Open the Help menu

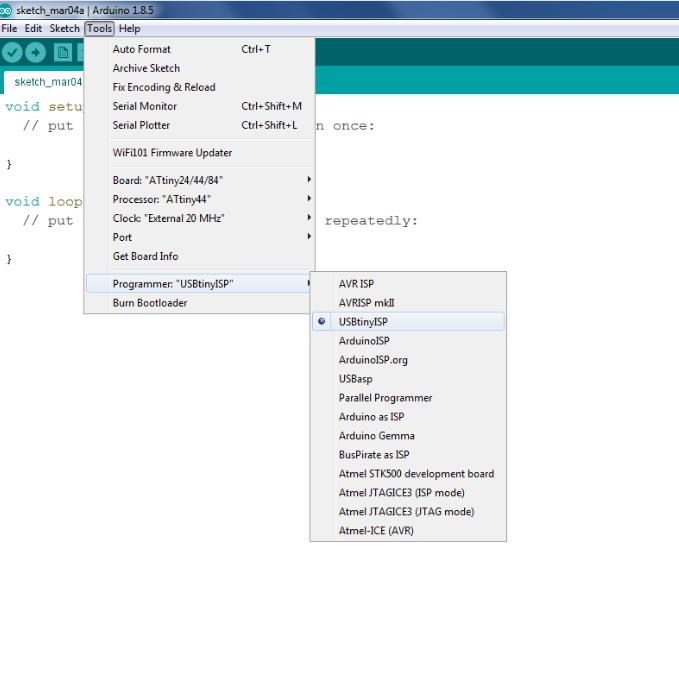coord(129,29)
